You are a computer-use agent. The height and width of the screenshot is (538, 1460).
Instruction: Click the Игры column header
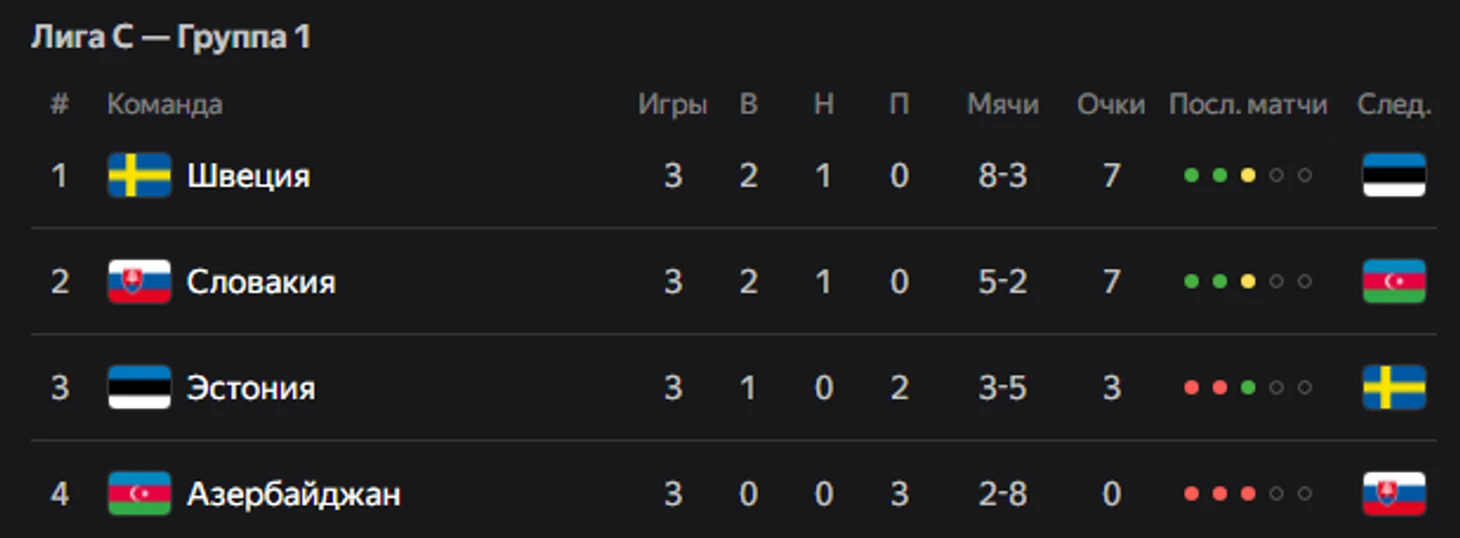(673, 105)
